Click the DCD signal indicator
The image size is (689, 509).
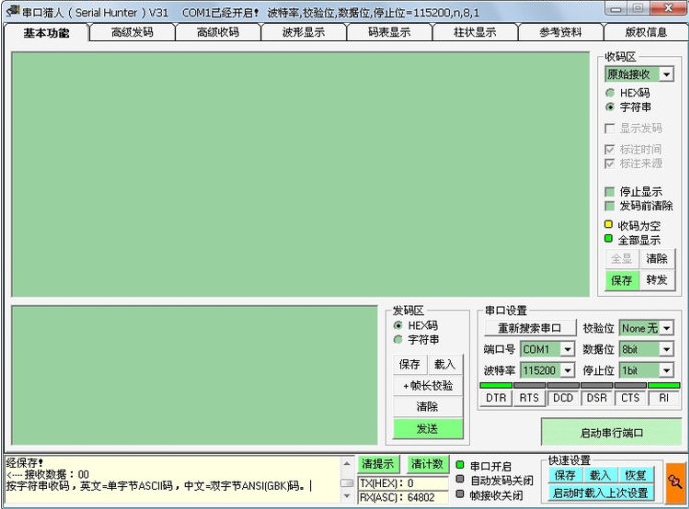pyautogui.click(x=563, y=398)
